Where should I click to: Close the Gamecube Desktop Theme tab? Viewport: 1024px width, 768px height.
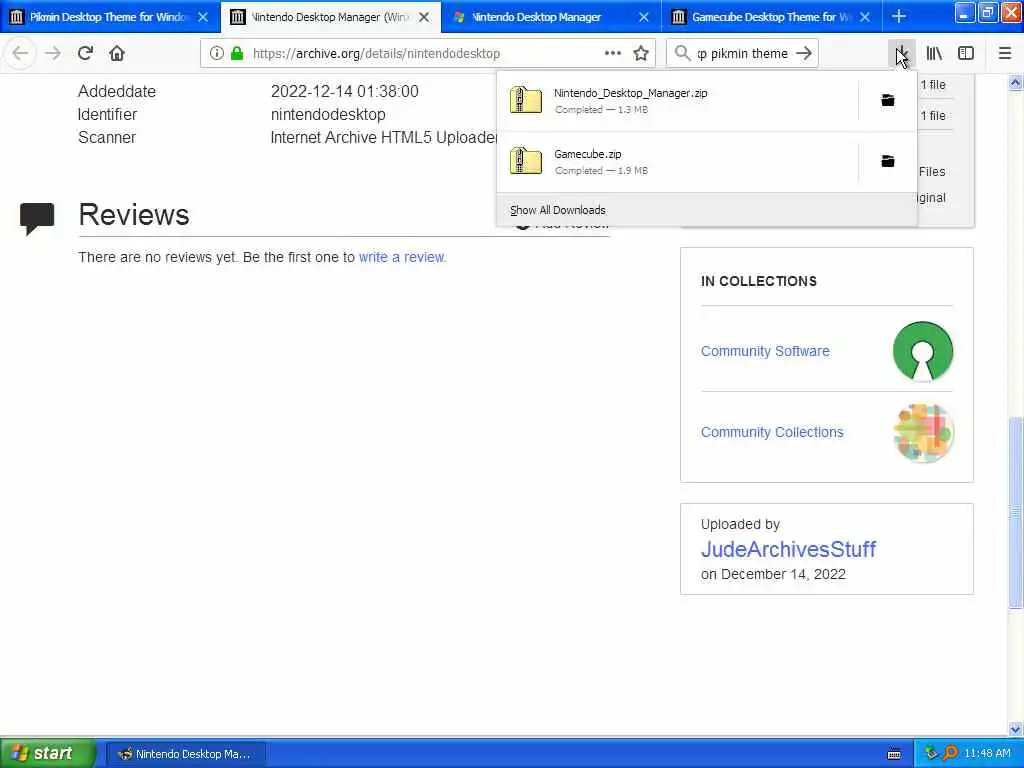pyautogui.click(x=865, y=17)
